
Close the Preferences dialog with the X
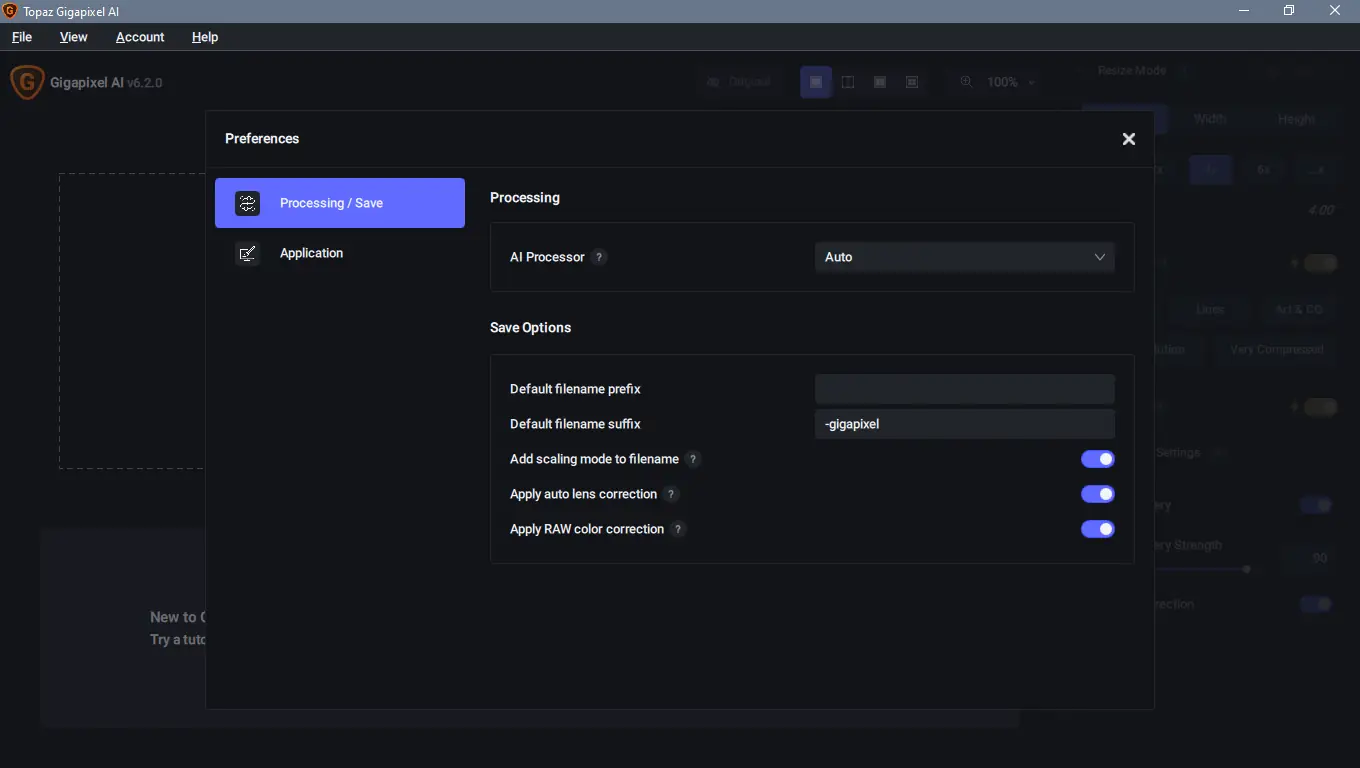pyautogui.click(x=1129, y=139)
